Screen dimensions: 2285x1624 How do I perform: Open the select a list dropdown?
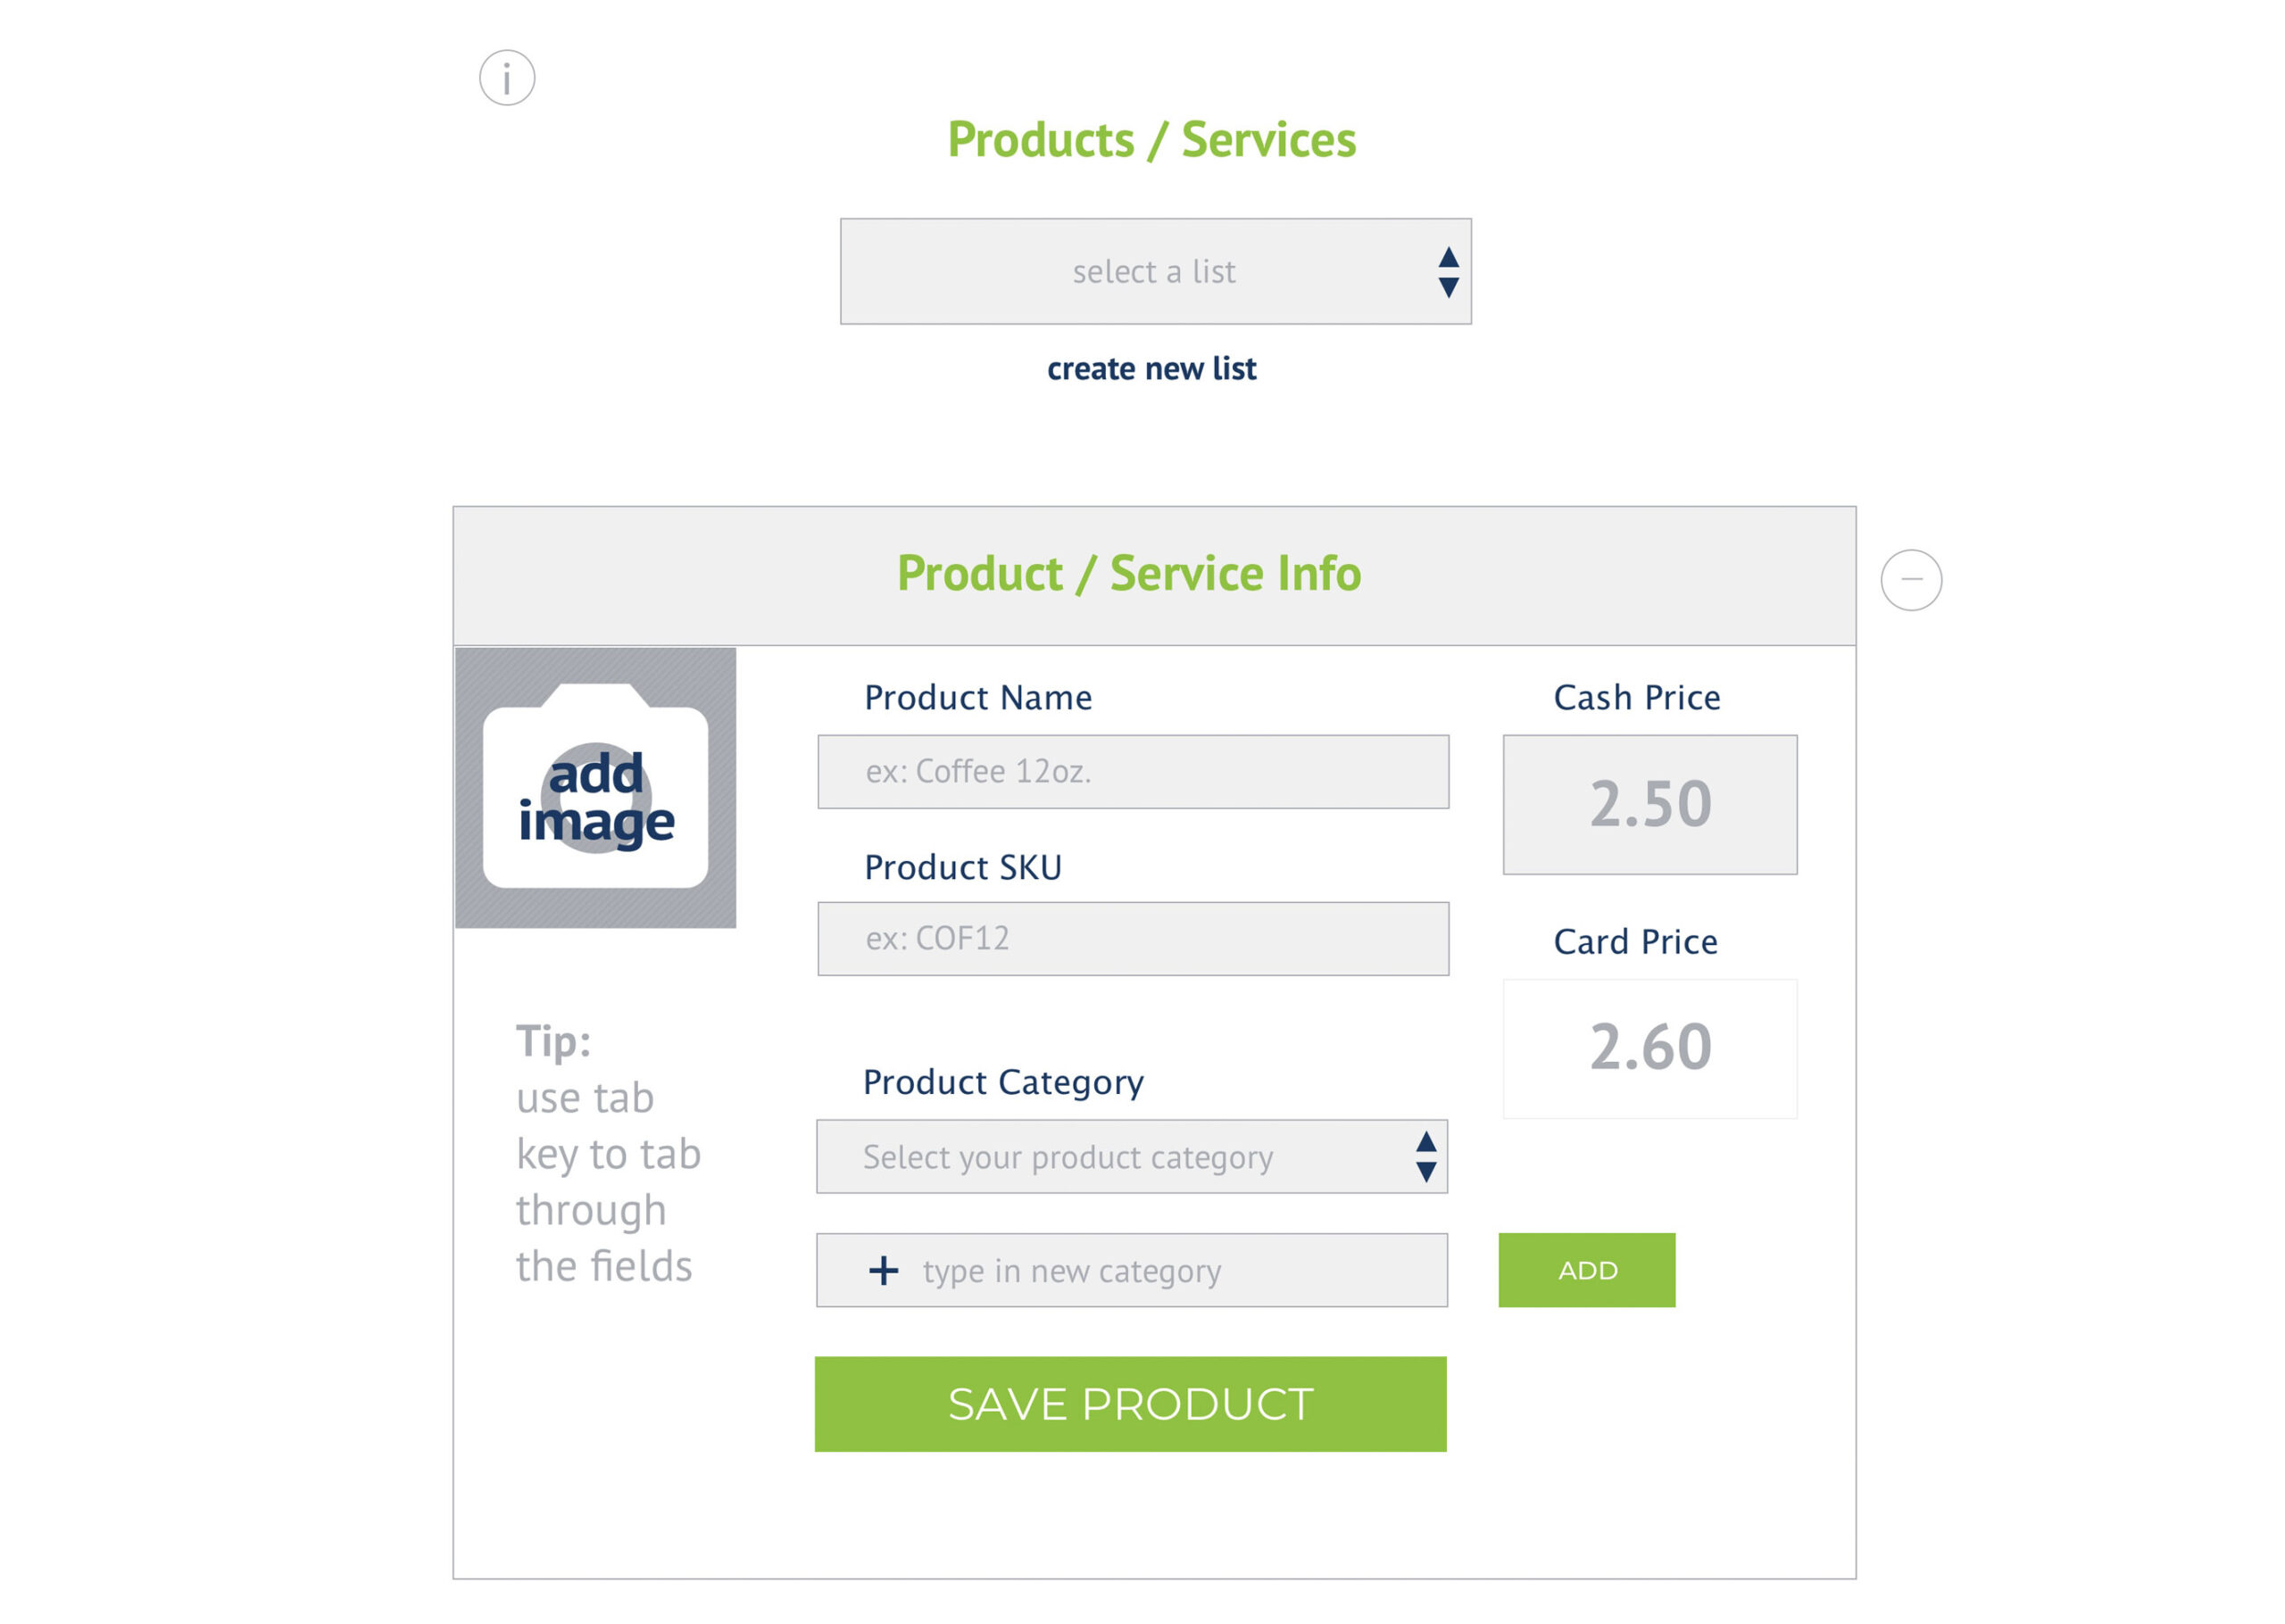coord(1155,272)
